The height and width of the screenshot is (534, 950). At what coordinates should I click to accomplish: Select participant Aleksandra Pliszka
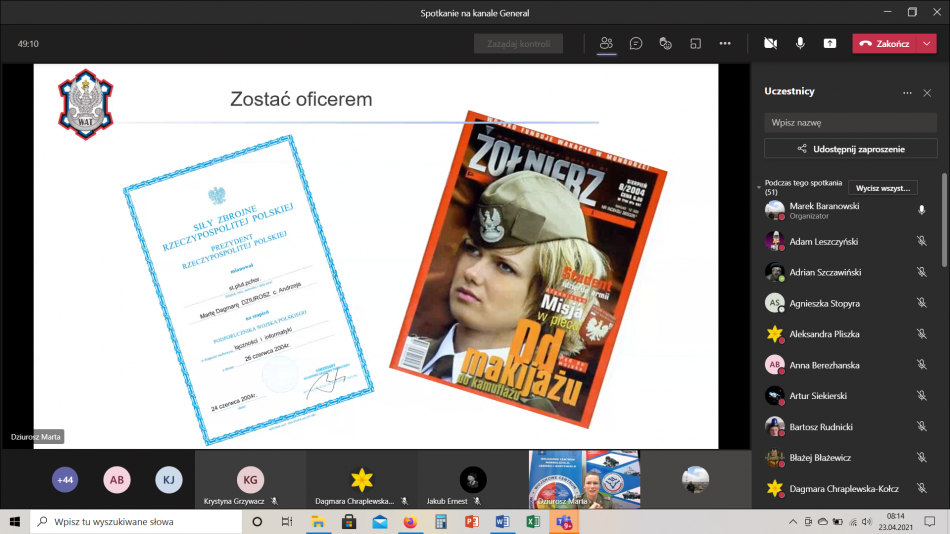point(845,334)
